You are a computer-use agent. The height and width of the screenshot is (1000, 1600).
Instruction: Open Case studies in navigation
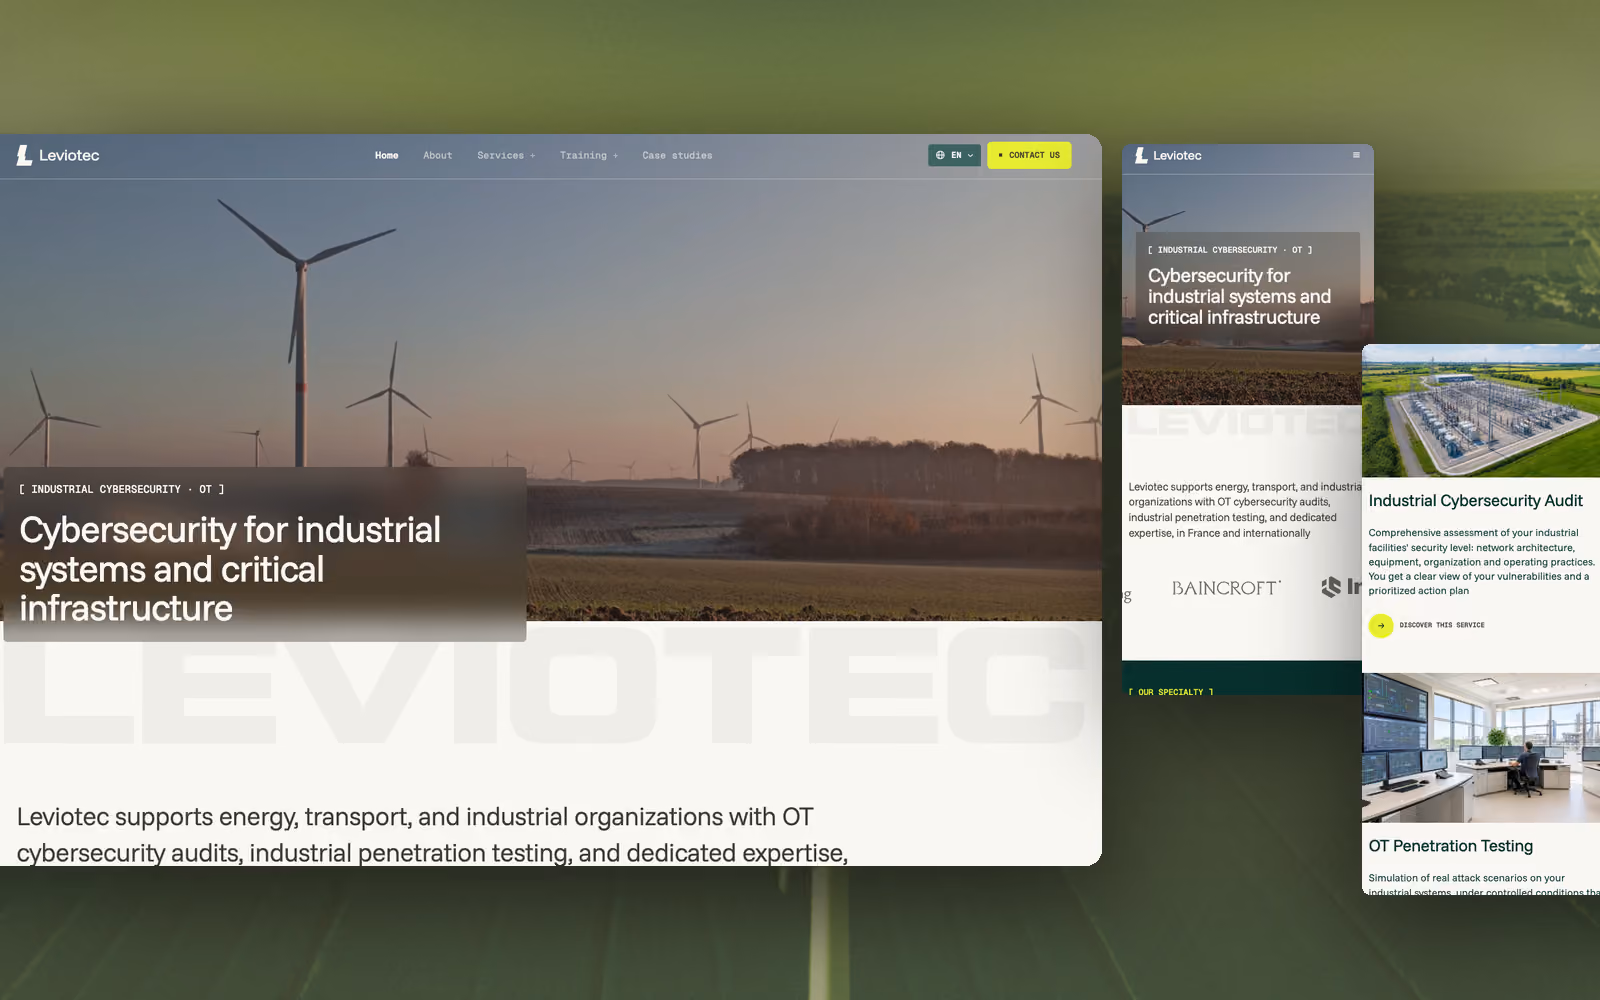point(677,155)
